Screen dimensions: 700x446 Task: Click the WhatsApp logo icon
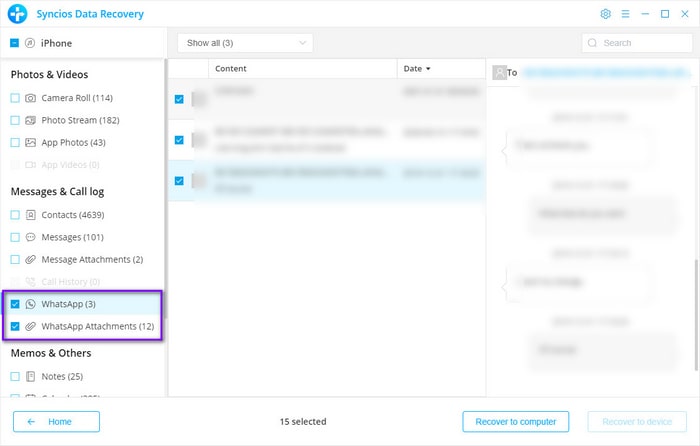31,304
